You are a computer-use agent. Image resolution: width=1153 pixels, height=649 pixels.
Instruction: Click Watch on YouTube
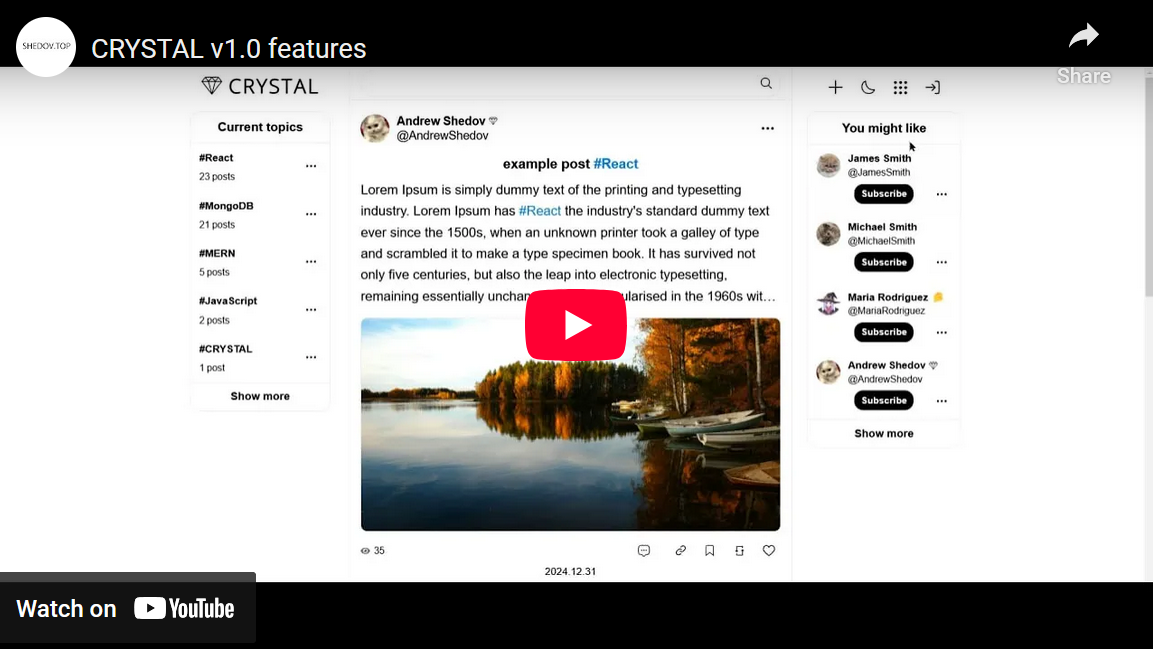(126, 609)
